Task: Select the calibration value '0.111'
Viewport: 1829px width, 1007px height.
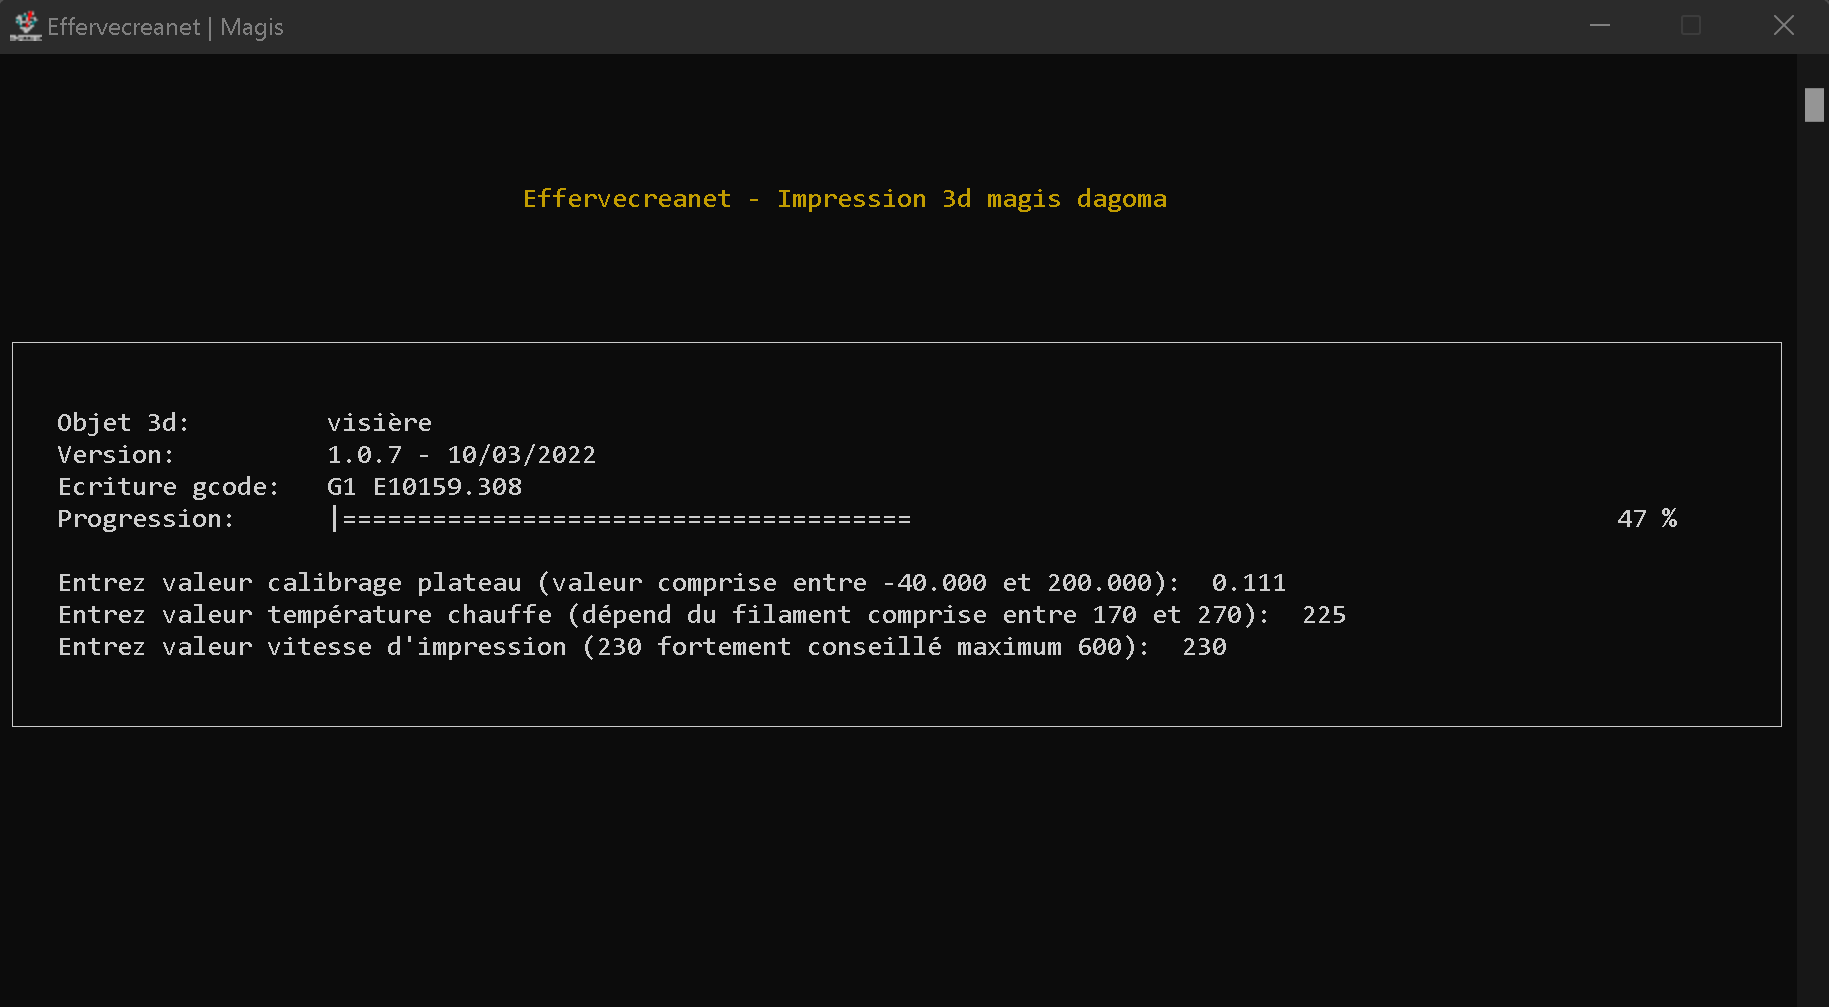Action: [x=1249, y=583]
